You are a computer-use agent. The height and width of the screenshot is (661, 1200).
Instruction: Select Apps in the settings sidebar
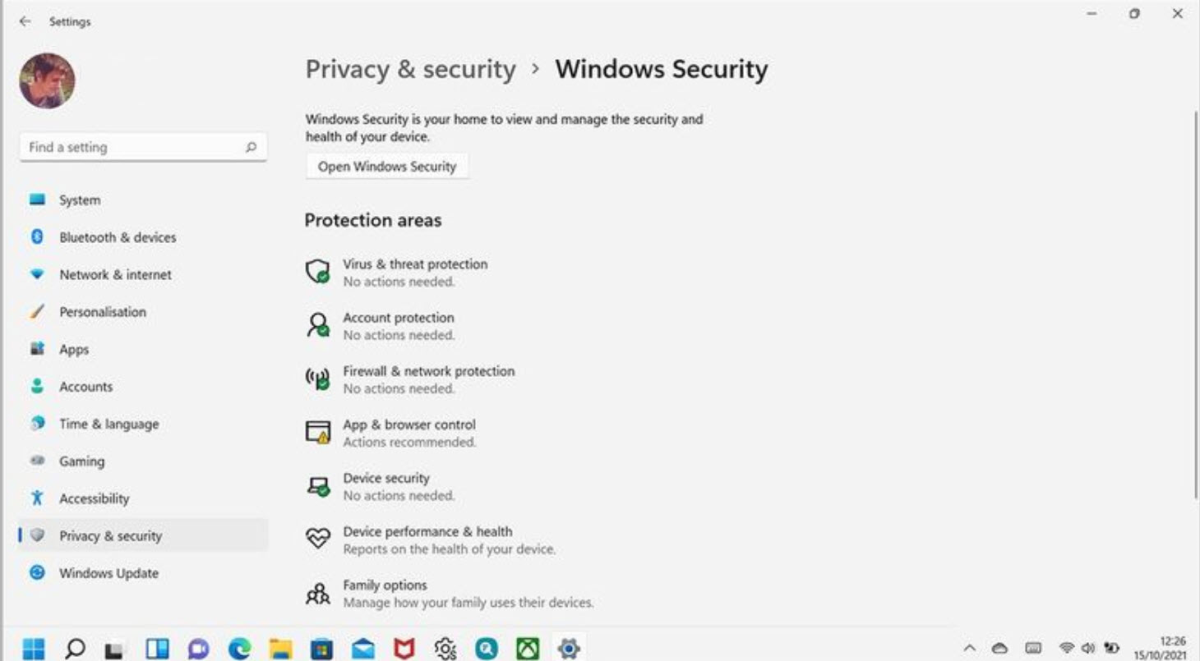click(73, 349)
